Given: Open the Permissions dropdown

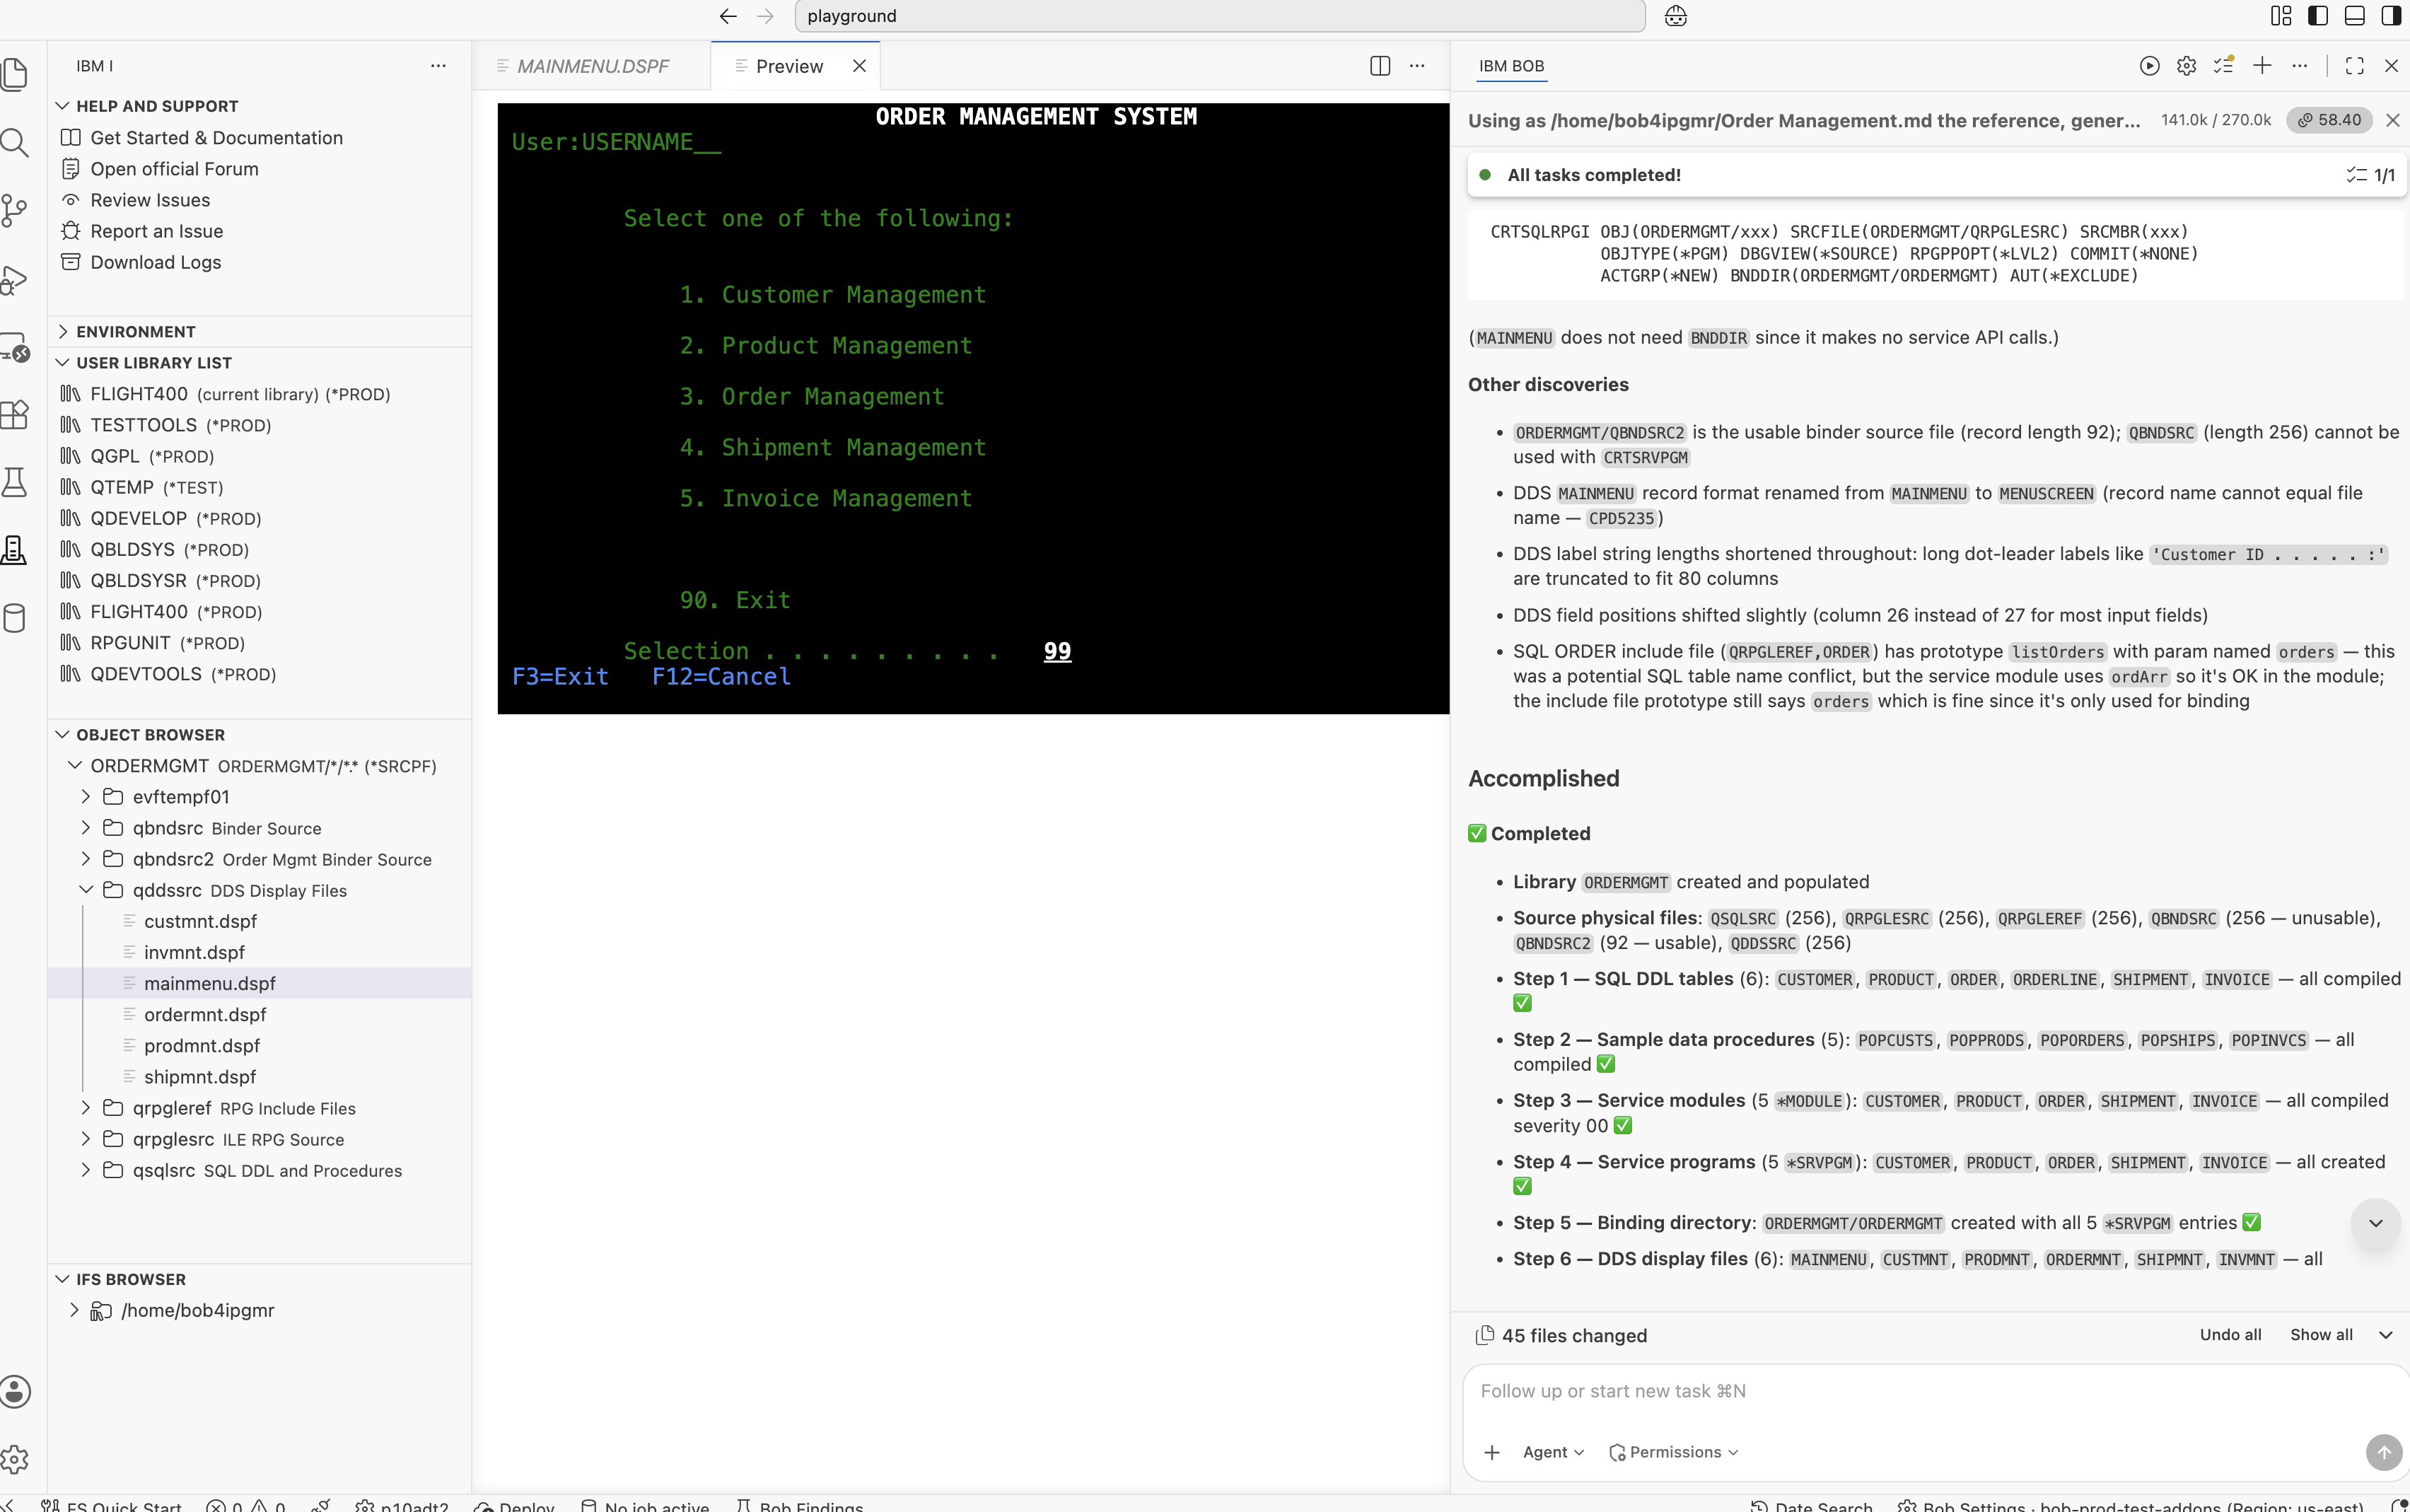Looking at the screenshot, I should [x=1674, y=1452].
